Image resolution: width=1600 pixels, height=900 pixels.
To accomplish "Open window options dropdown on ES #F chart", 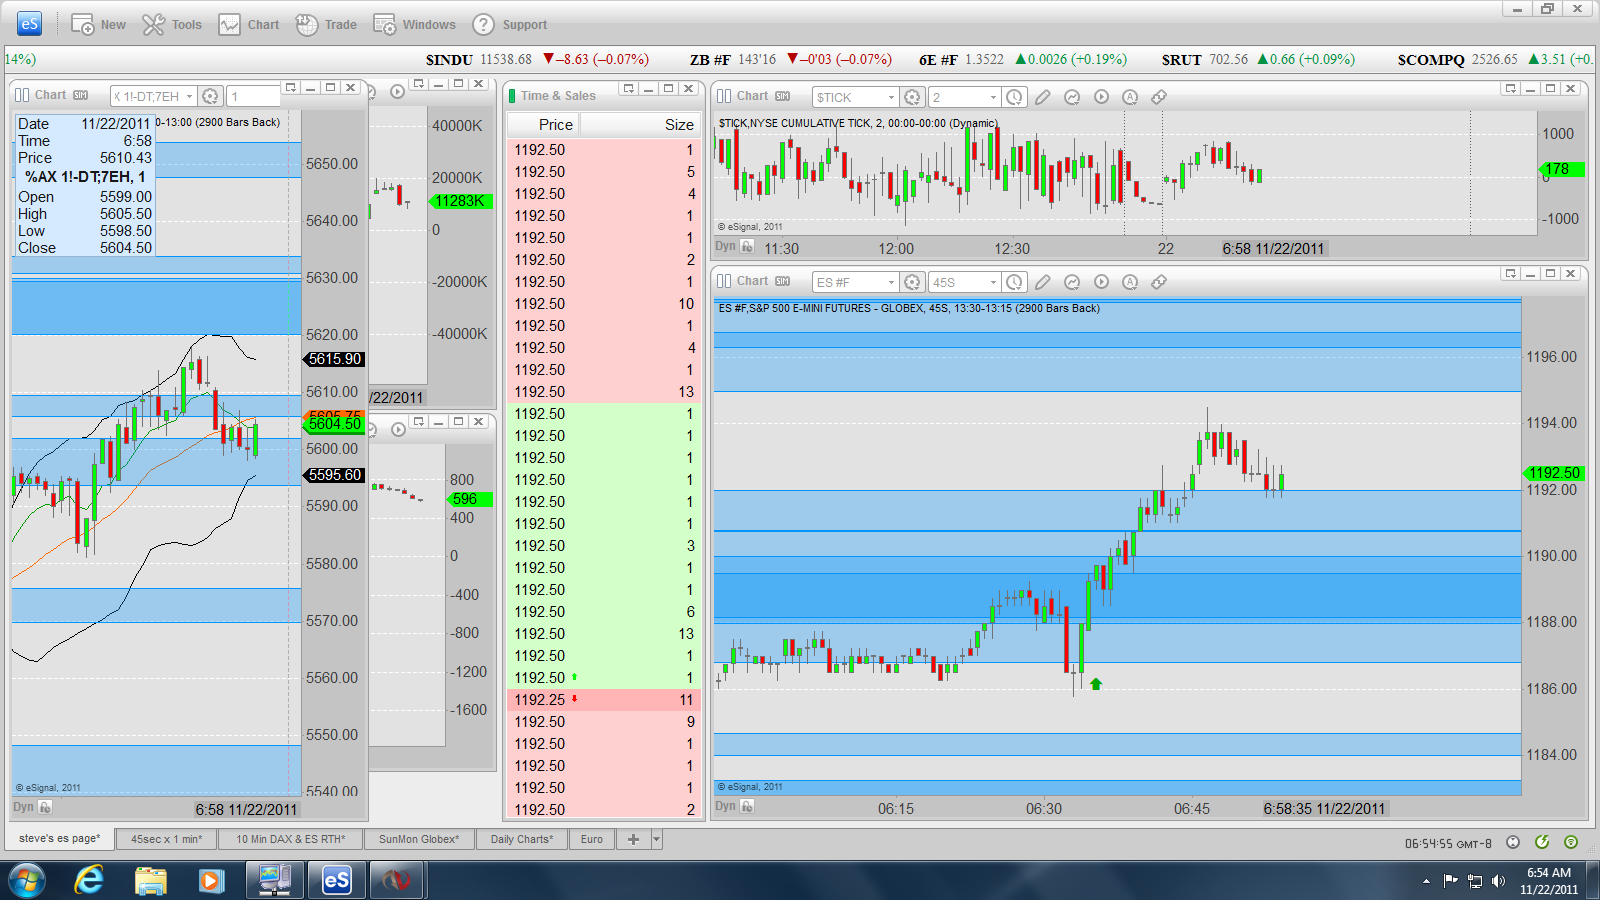I will pos(1511,273).
